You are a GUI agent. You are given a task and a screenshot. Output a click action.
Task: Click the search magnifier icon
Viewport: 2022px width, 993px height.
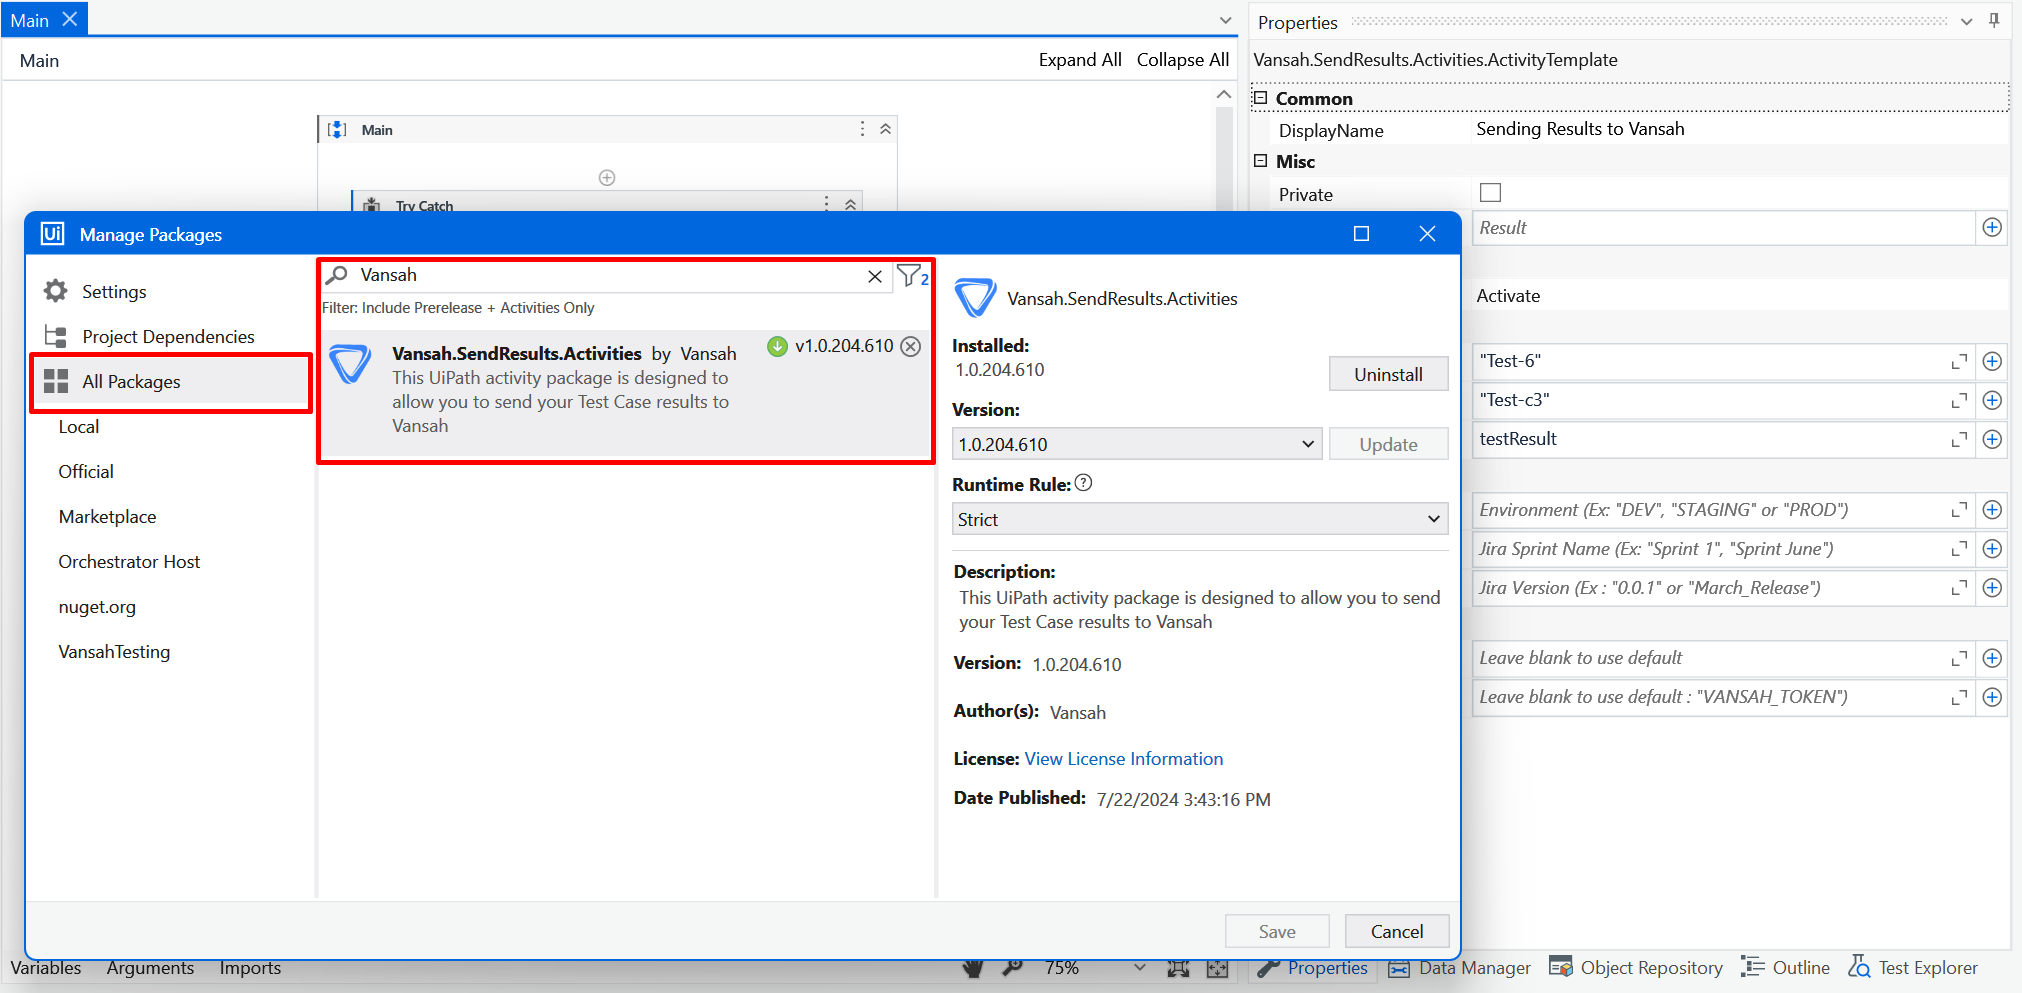click(x=338, y=275)
